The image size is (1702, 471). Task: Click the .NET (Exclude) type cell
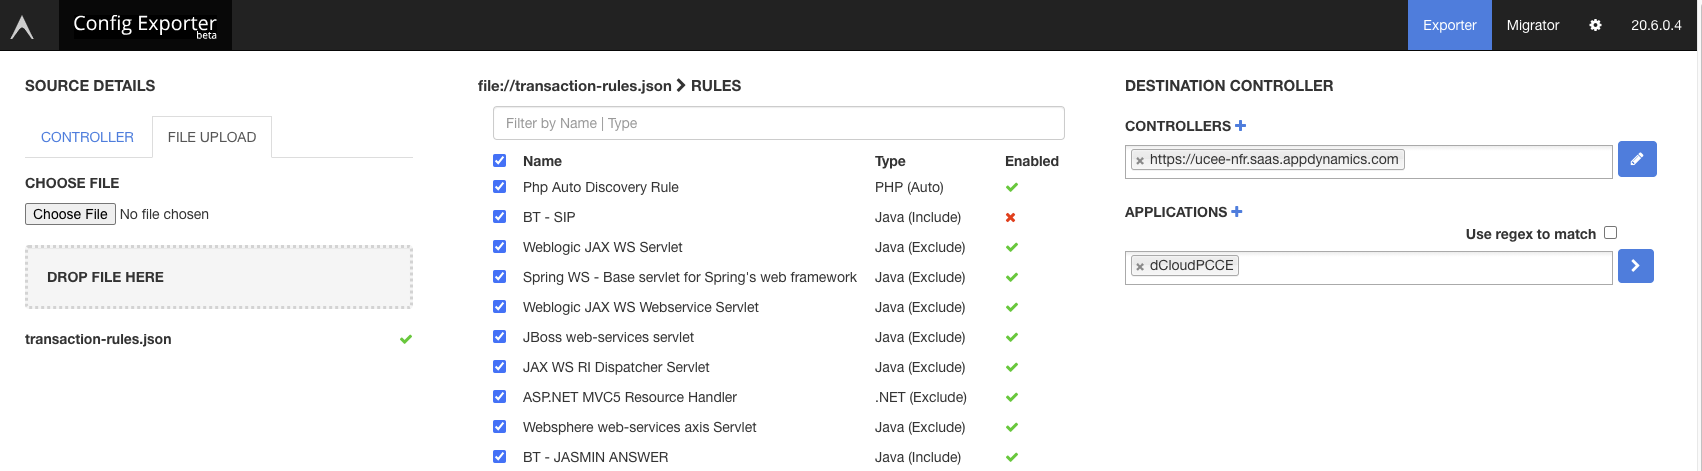point(921,397)
